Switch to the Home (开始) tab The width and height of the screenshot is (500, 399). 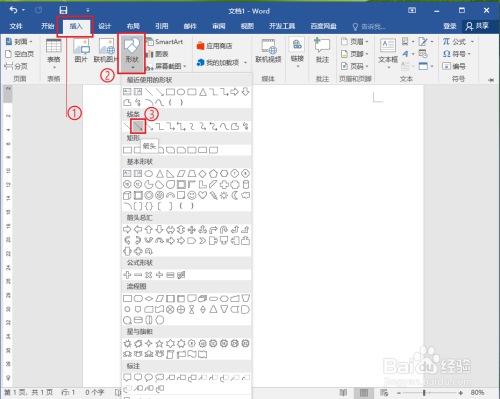(x=47, y=26)
